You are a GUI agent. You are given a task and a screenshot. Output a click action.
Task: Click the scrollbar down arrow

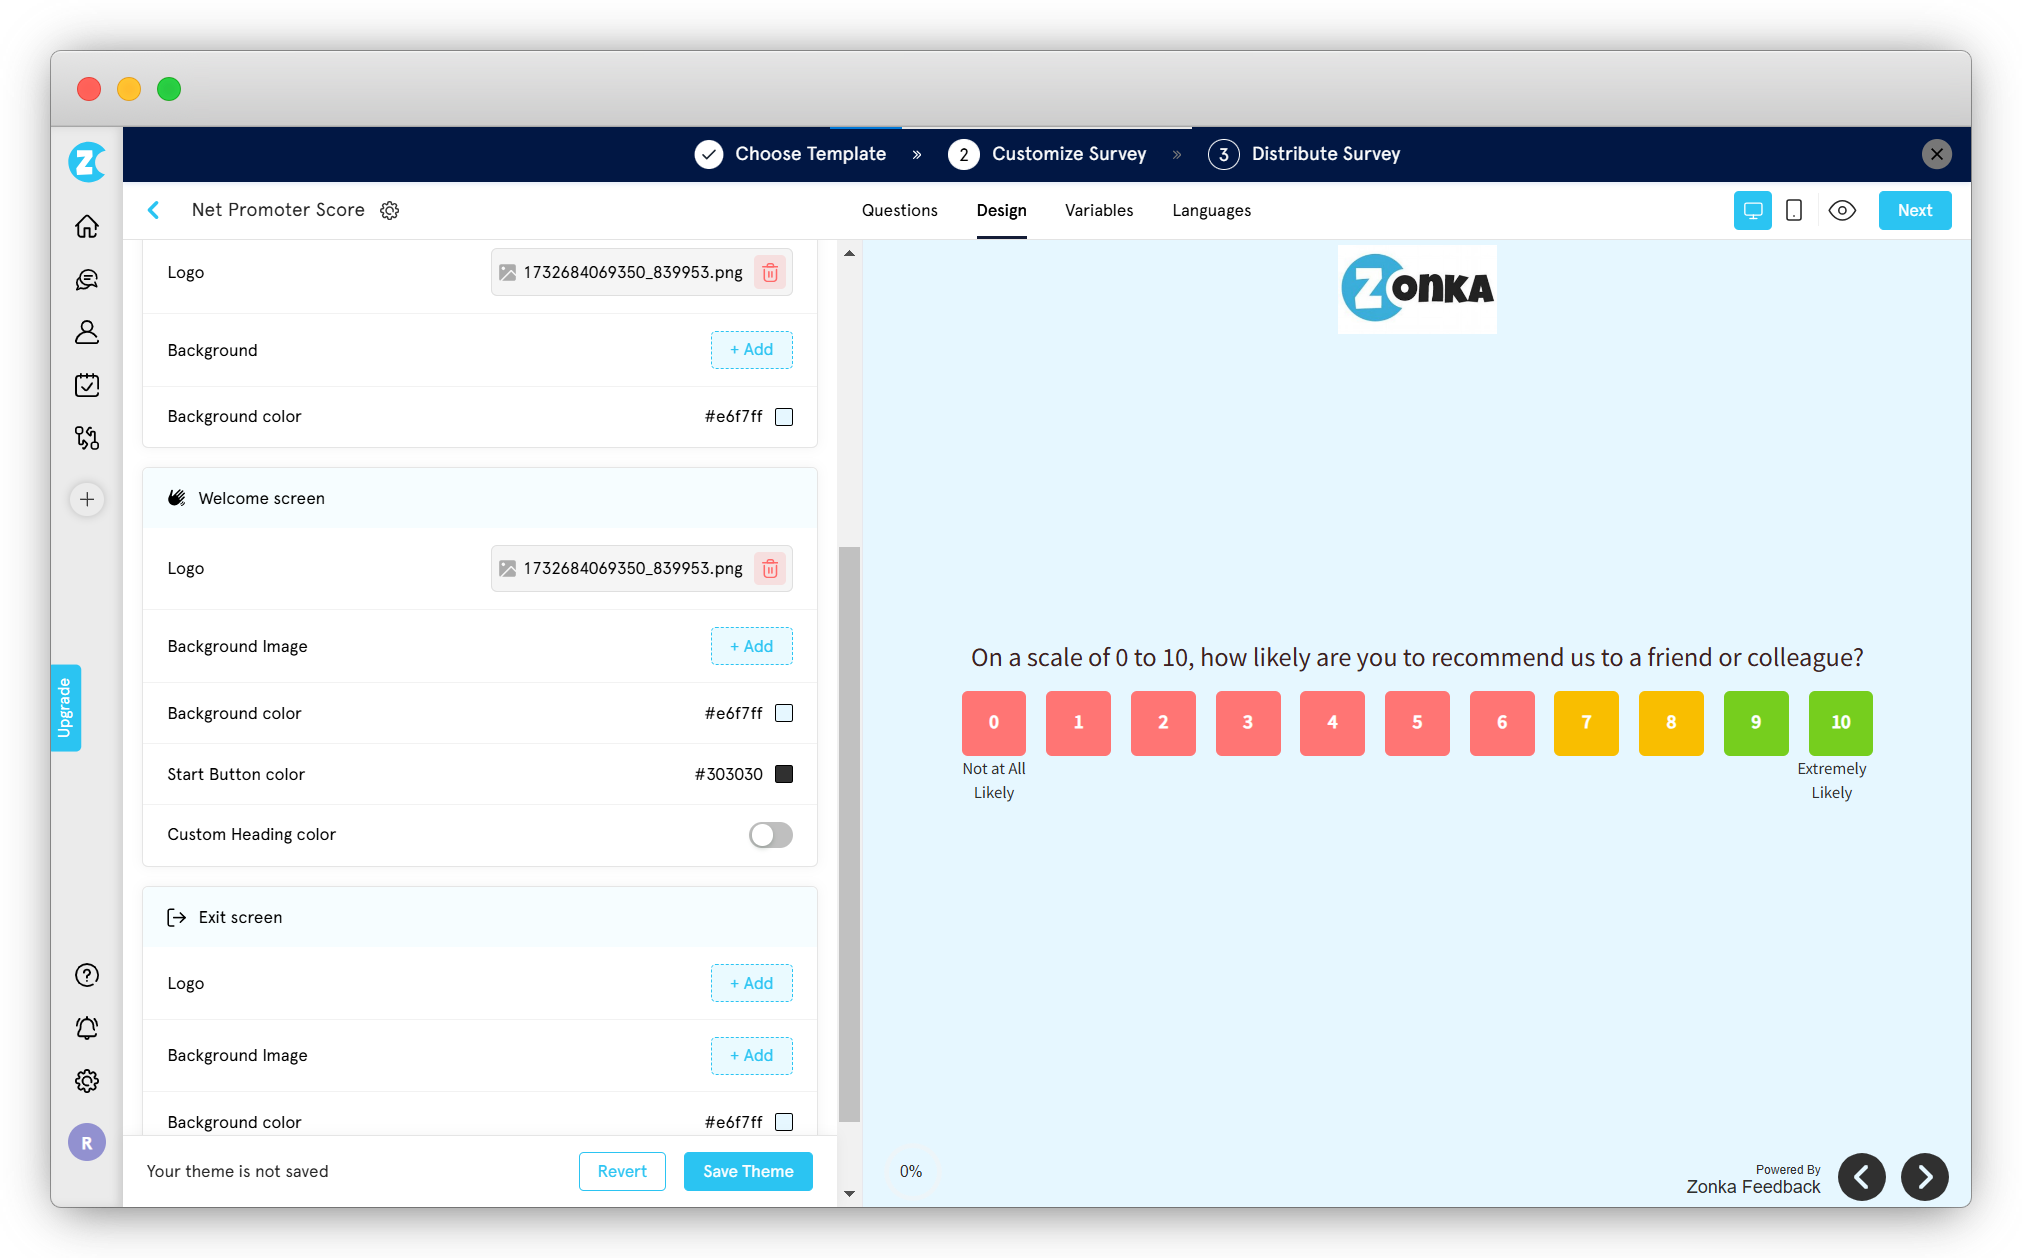pyautogui.click(x=849, y=1193)
